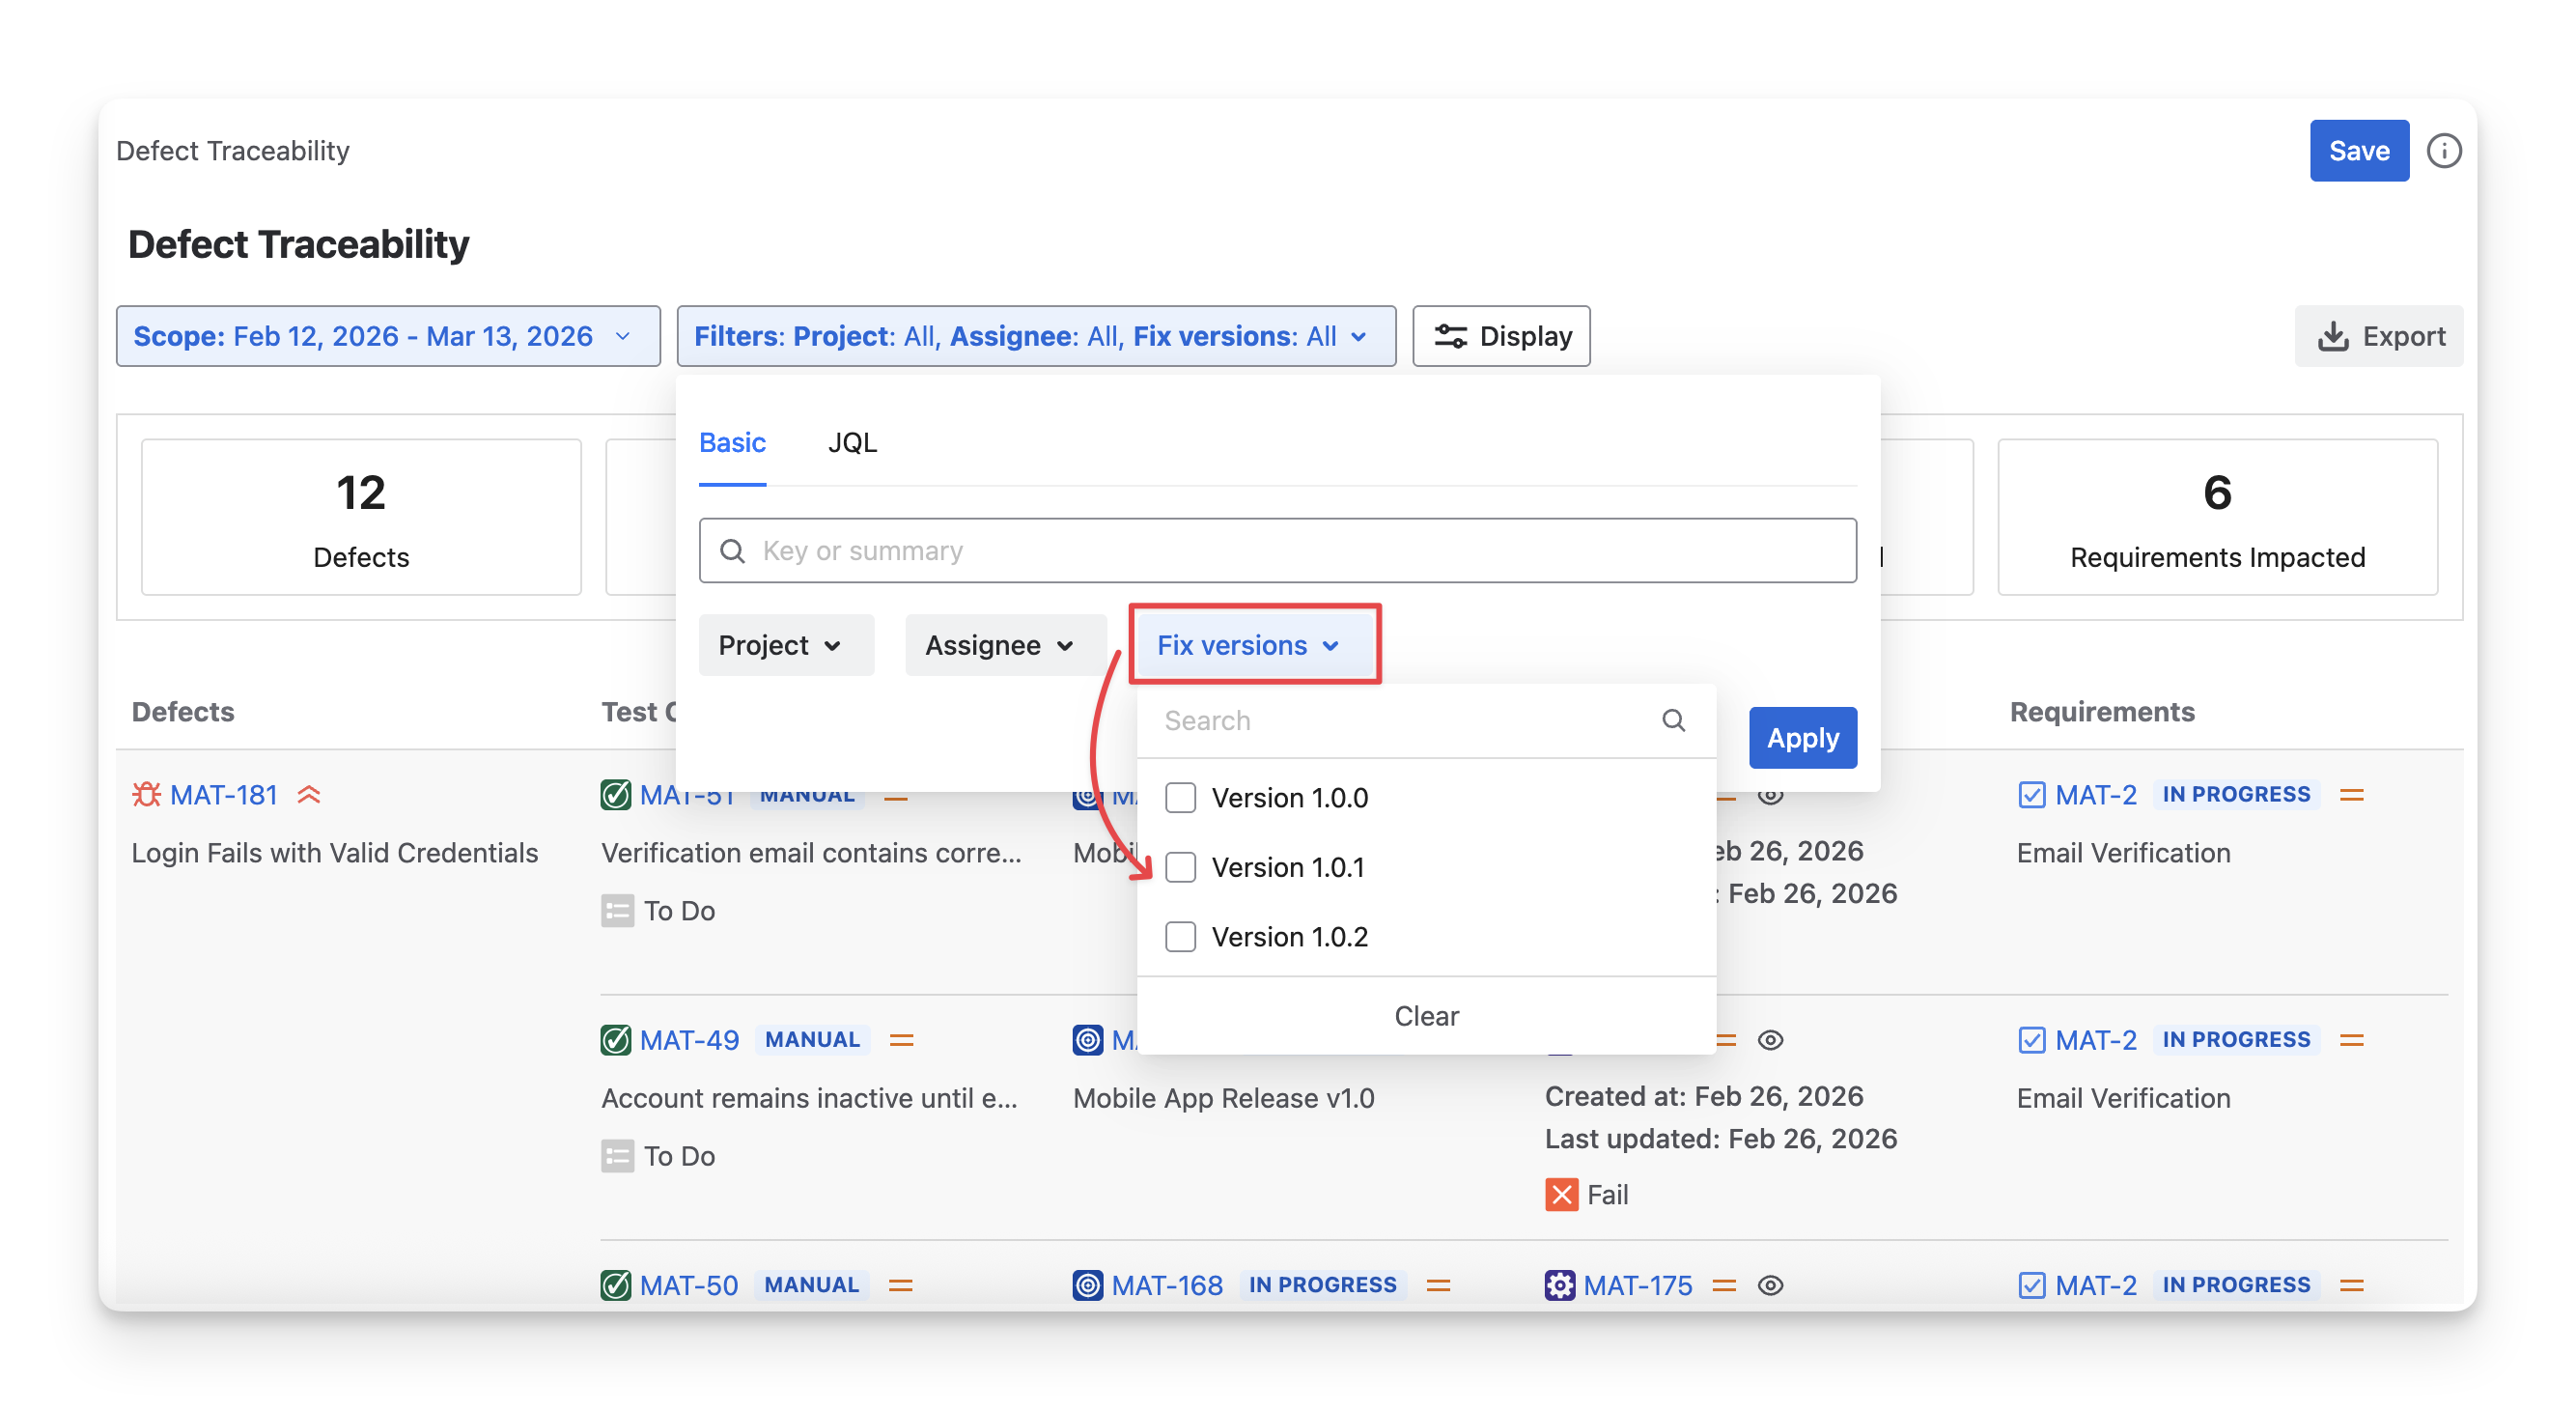Screen dimensions: 2576x1410
Task: Click the eye icon next to MAT-175
Action: pyautogui.click(x=1770, y=1285)
